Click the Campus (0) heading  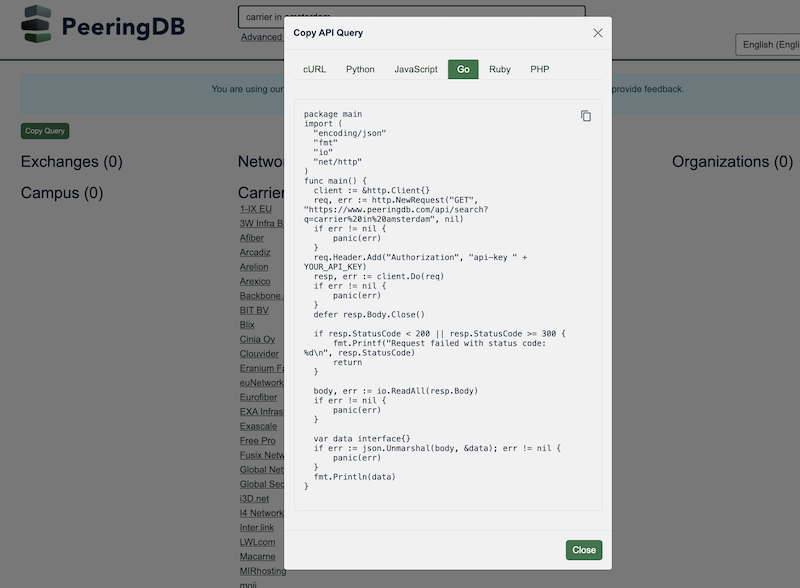[62, 193]
